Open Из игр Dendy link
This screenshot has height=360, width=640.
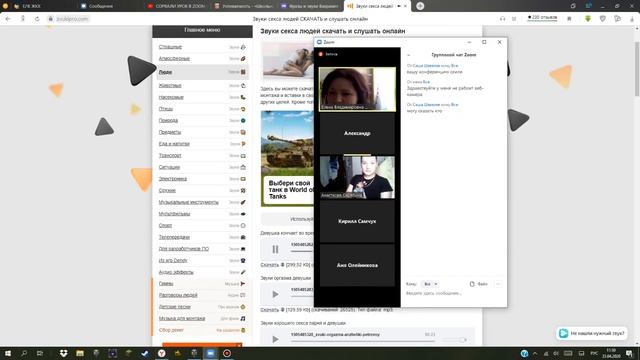pyautogui.click(x=173, y=260)
